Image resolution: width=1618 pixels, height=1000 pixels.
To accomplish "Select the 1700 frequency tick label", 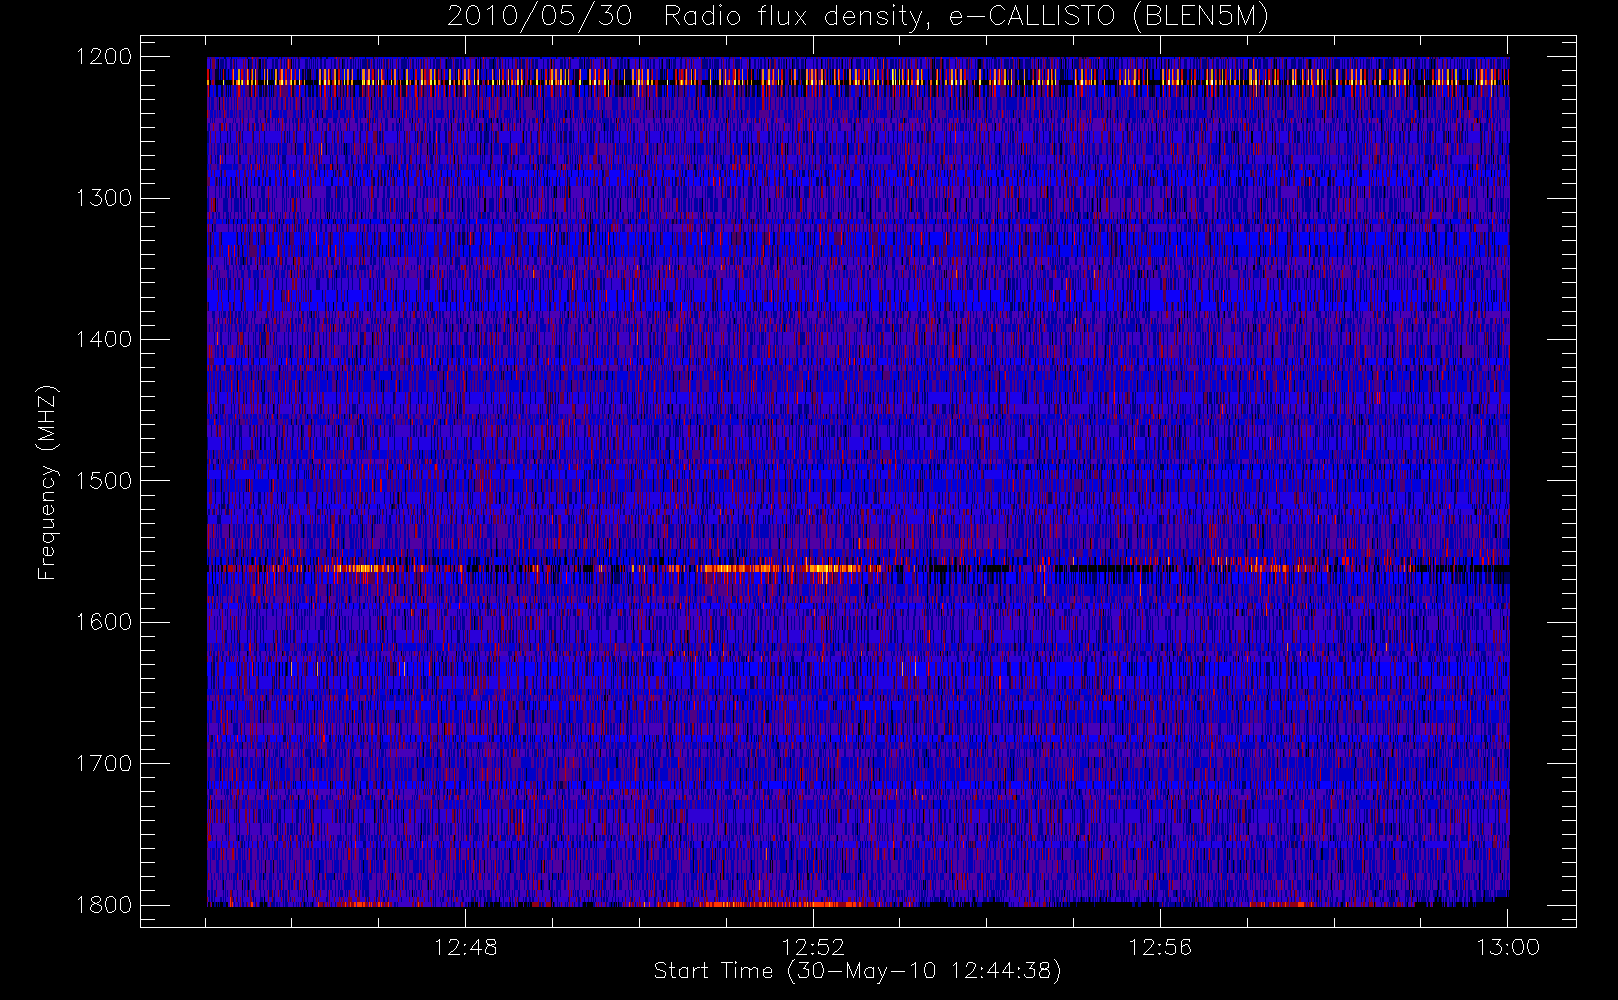I will (x=105, y=764).
